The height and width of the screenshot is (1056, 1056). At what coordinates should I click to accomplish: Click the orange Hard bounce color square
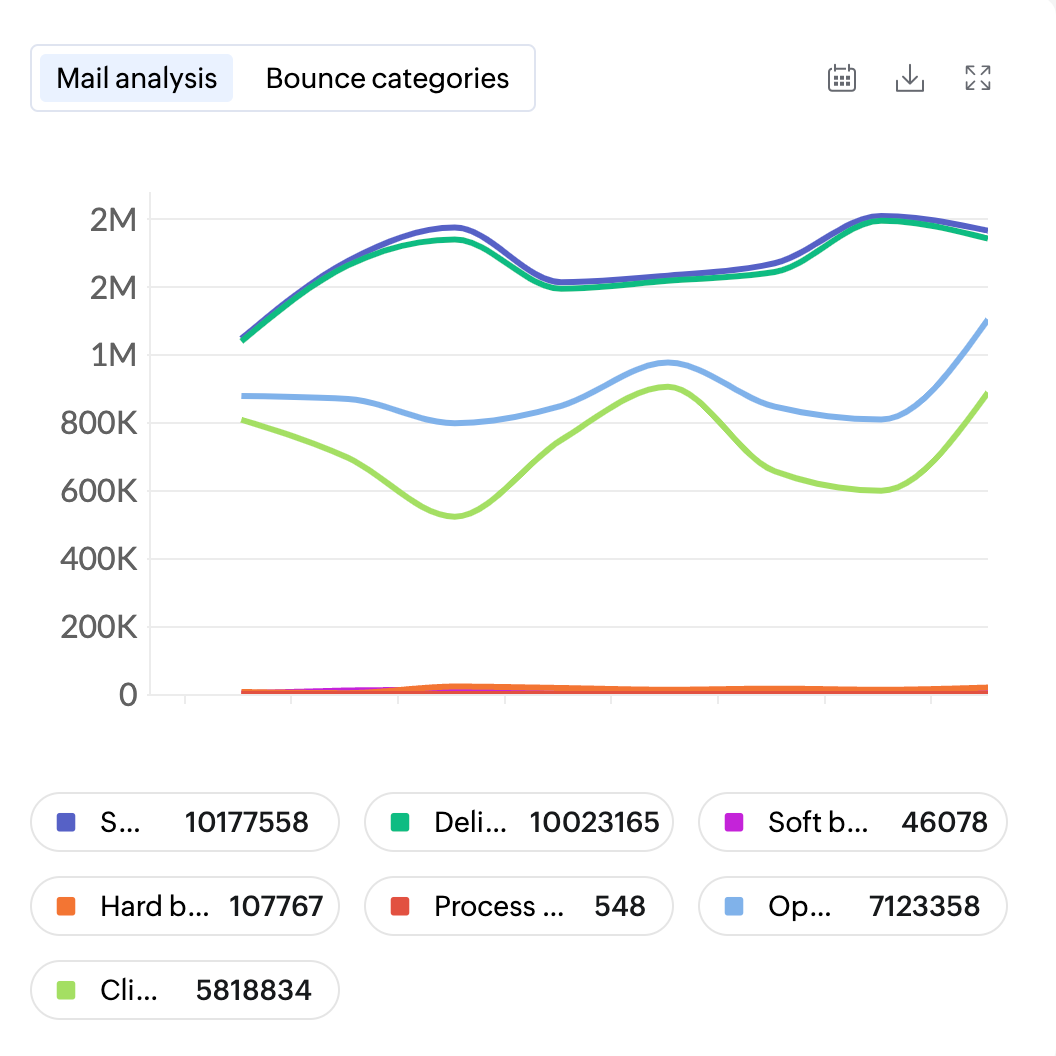[67, 906]
